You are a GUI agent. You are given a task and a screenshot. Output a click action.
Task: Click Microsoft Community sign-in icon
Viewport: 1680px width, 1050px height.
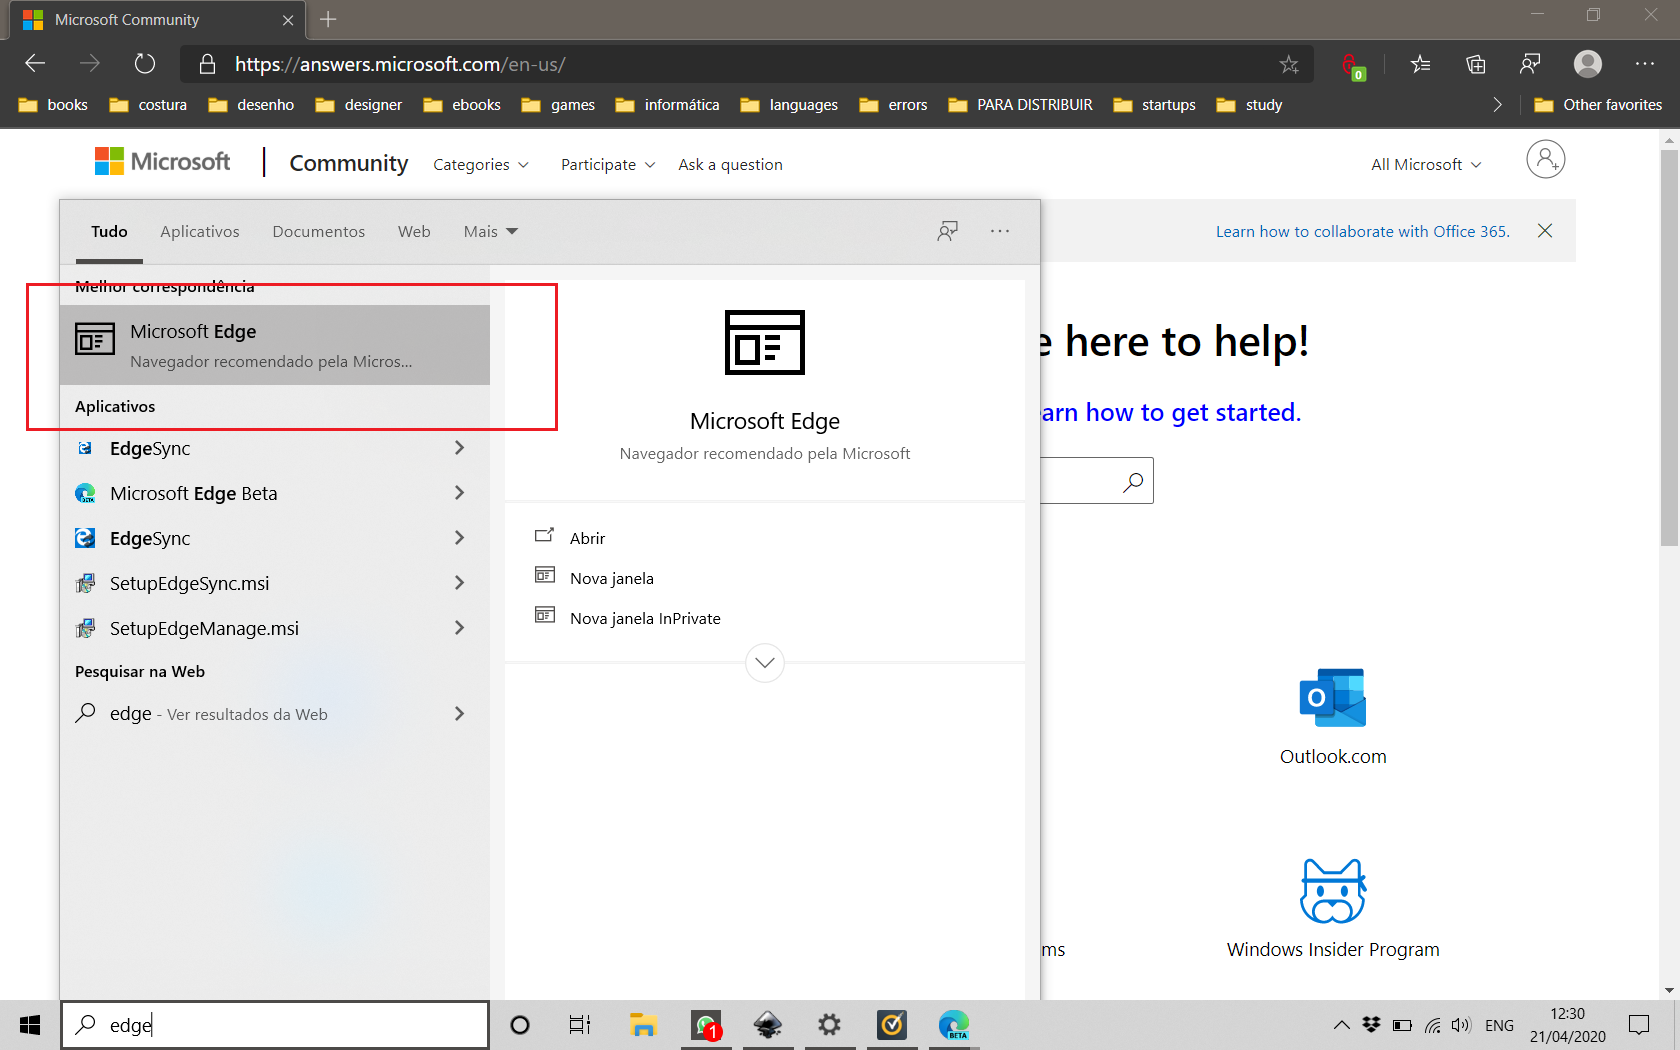1545,160
